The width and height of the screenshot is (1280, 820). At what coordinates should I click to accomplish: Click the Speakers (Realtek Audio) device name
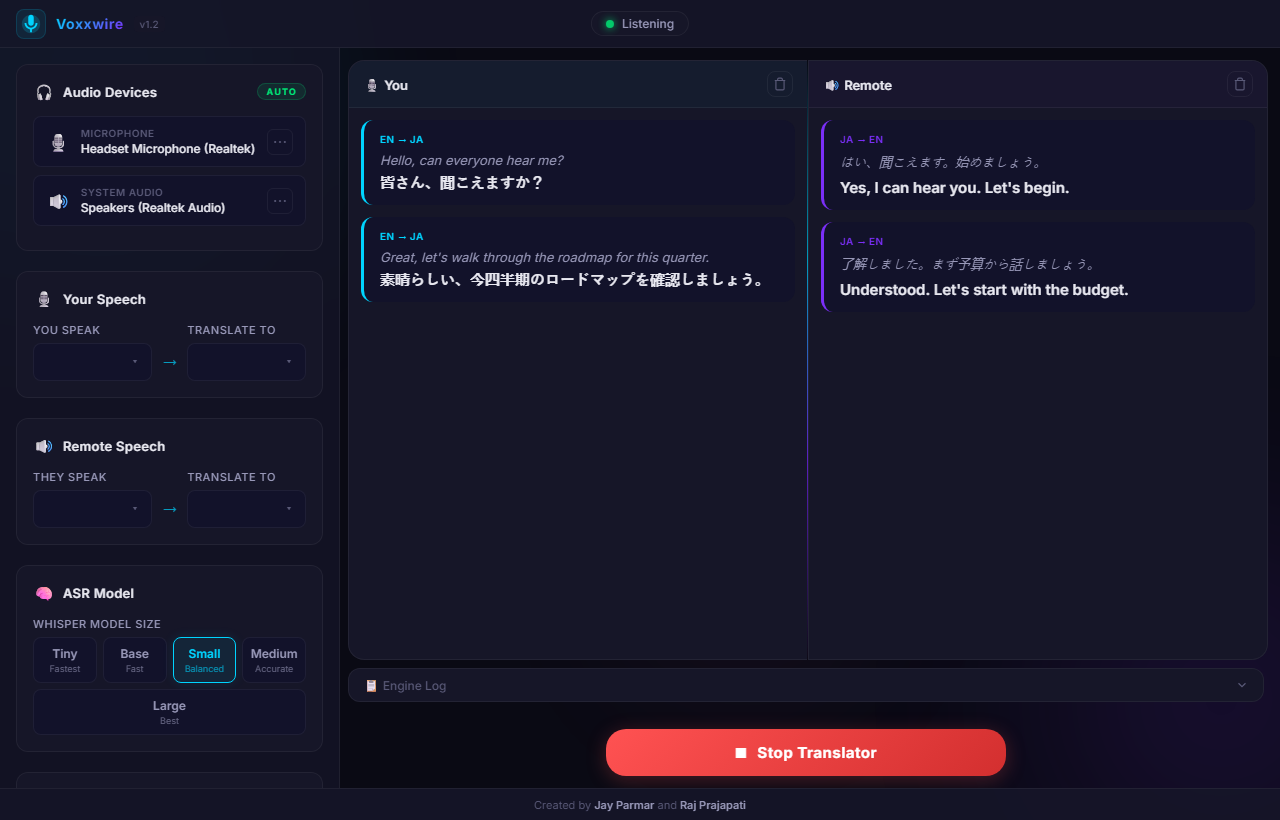coord(153,208)
